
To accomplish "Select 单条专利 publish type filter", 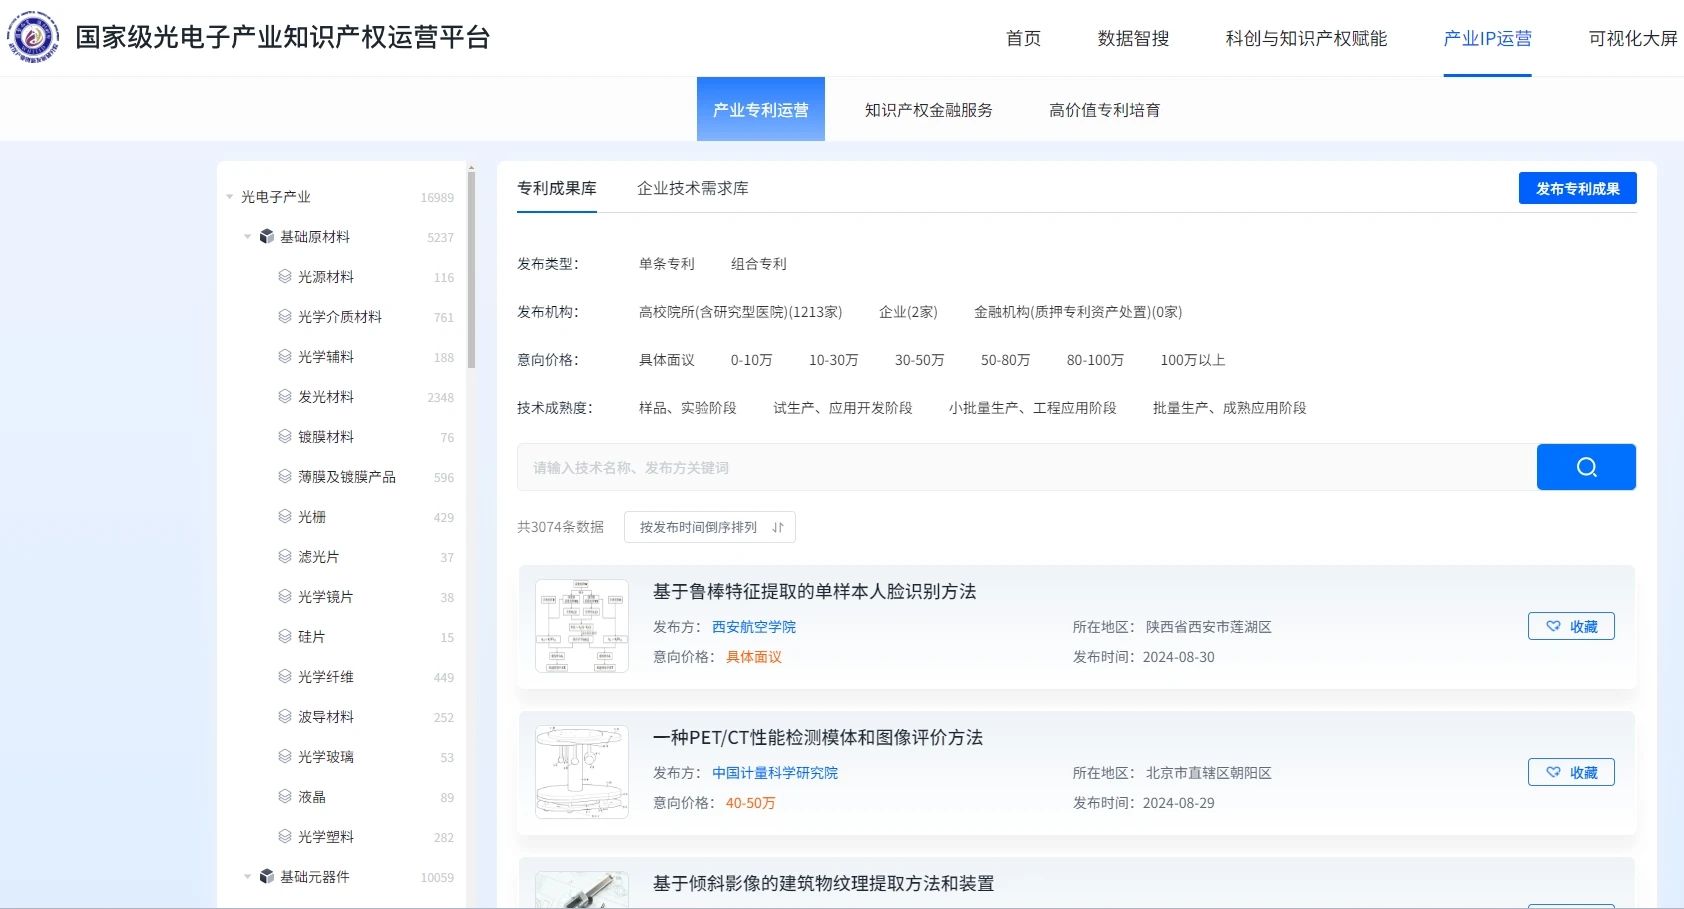I will tap(667, 264).
